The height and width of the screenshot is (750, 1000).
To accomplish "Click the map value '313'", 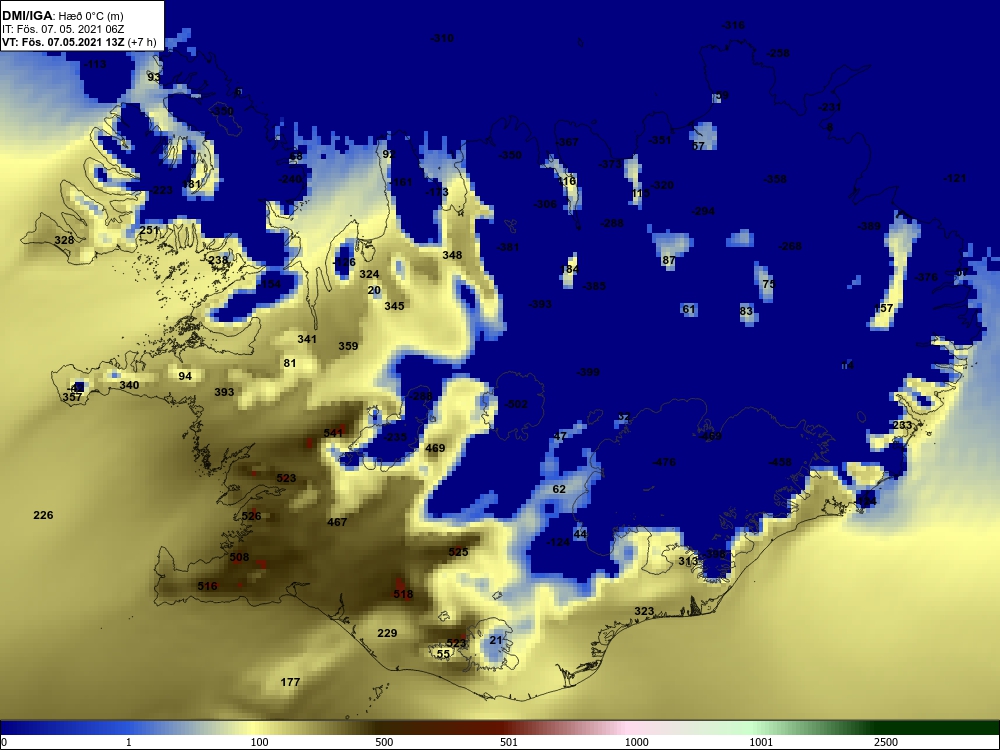I will (x=688, y=561).
